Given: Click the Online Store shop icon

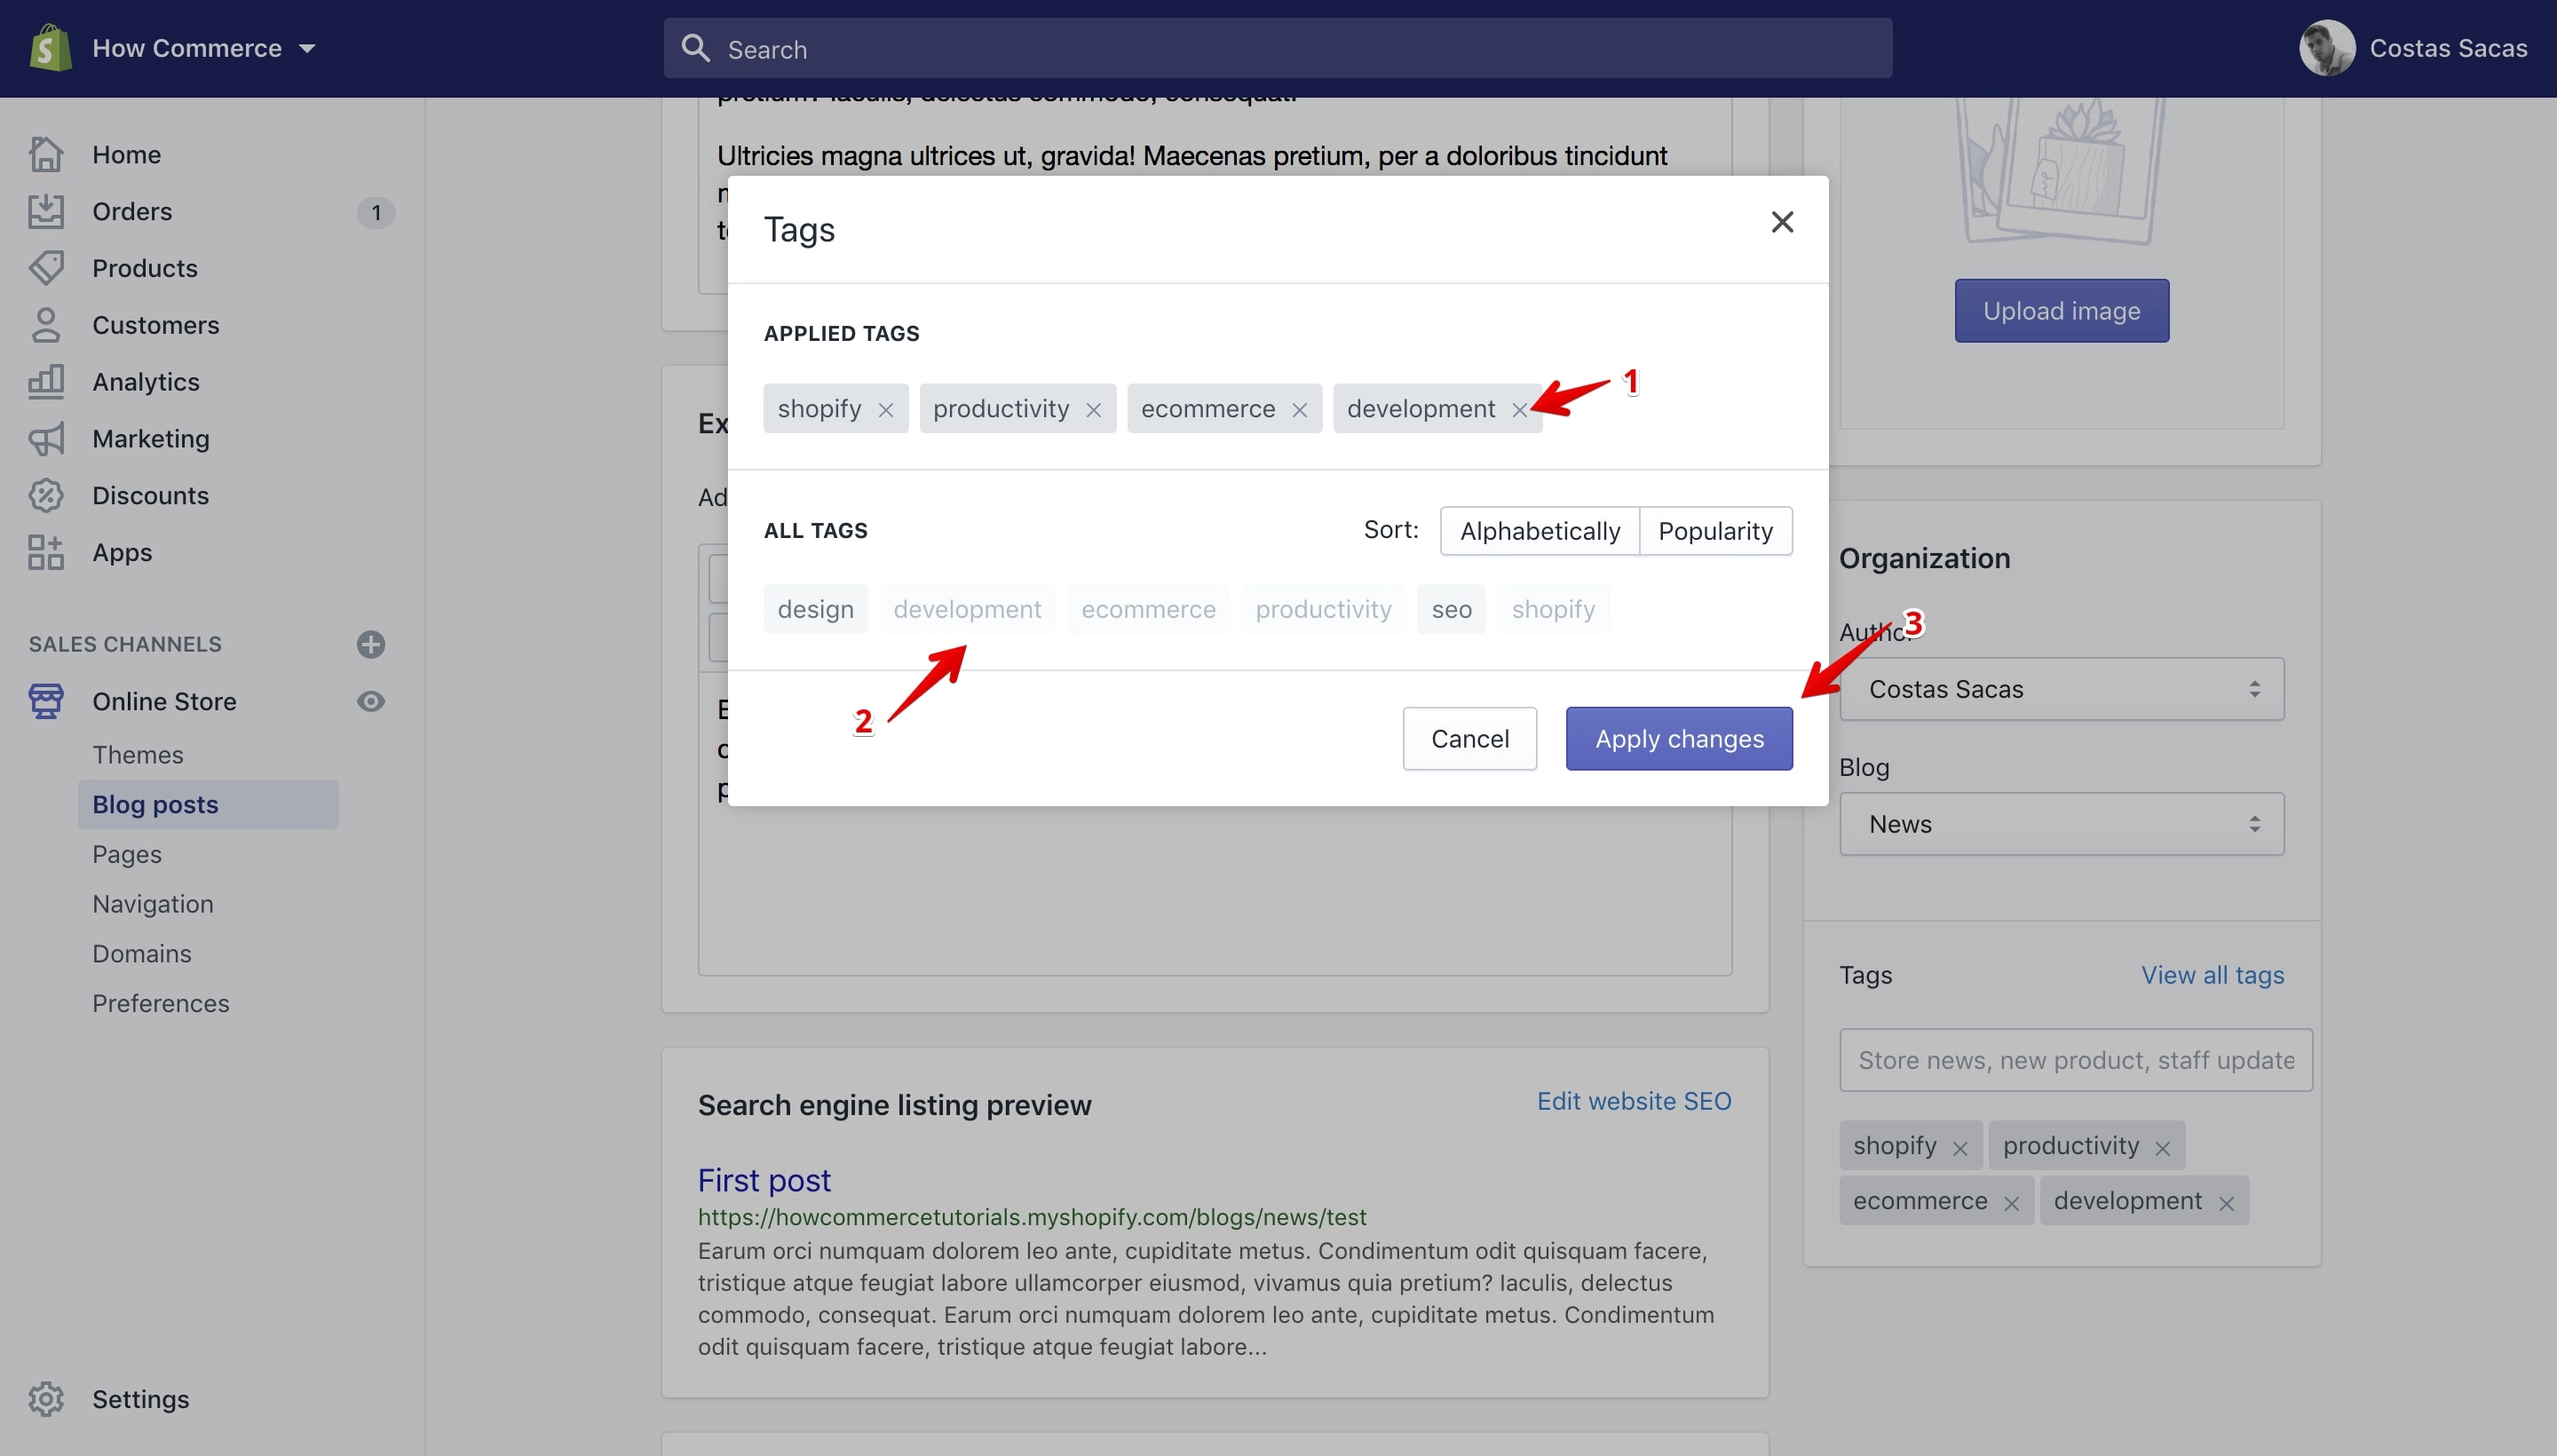Looking at the screenshot, I should [x=46, y=701].
